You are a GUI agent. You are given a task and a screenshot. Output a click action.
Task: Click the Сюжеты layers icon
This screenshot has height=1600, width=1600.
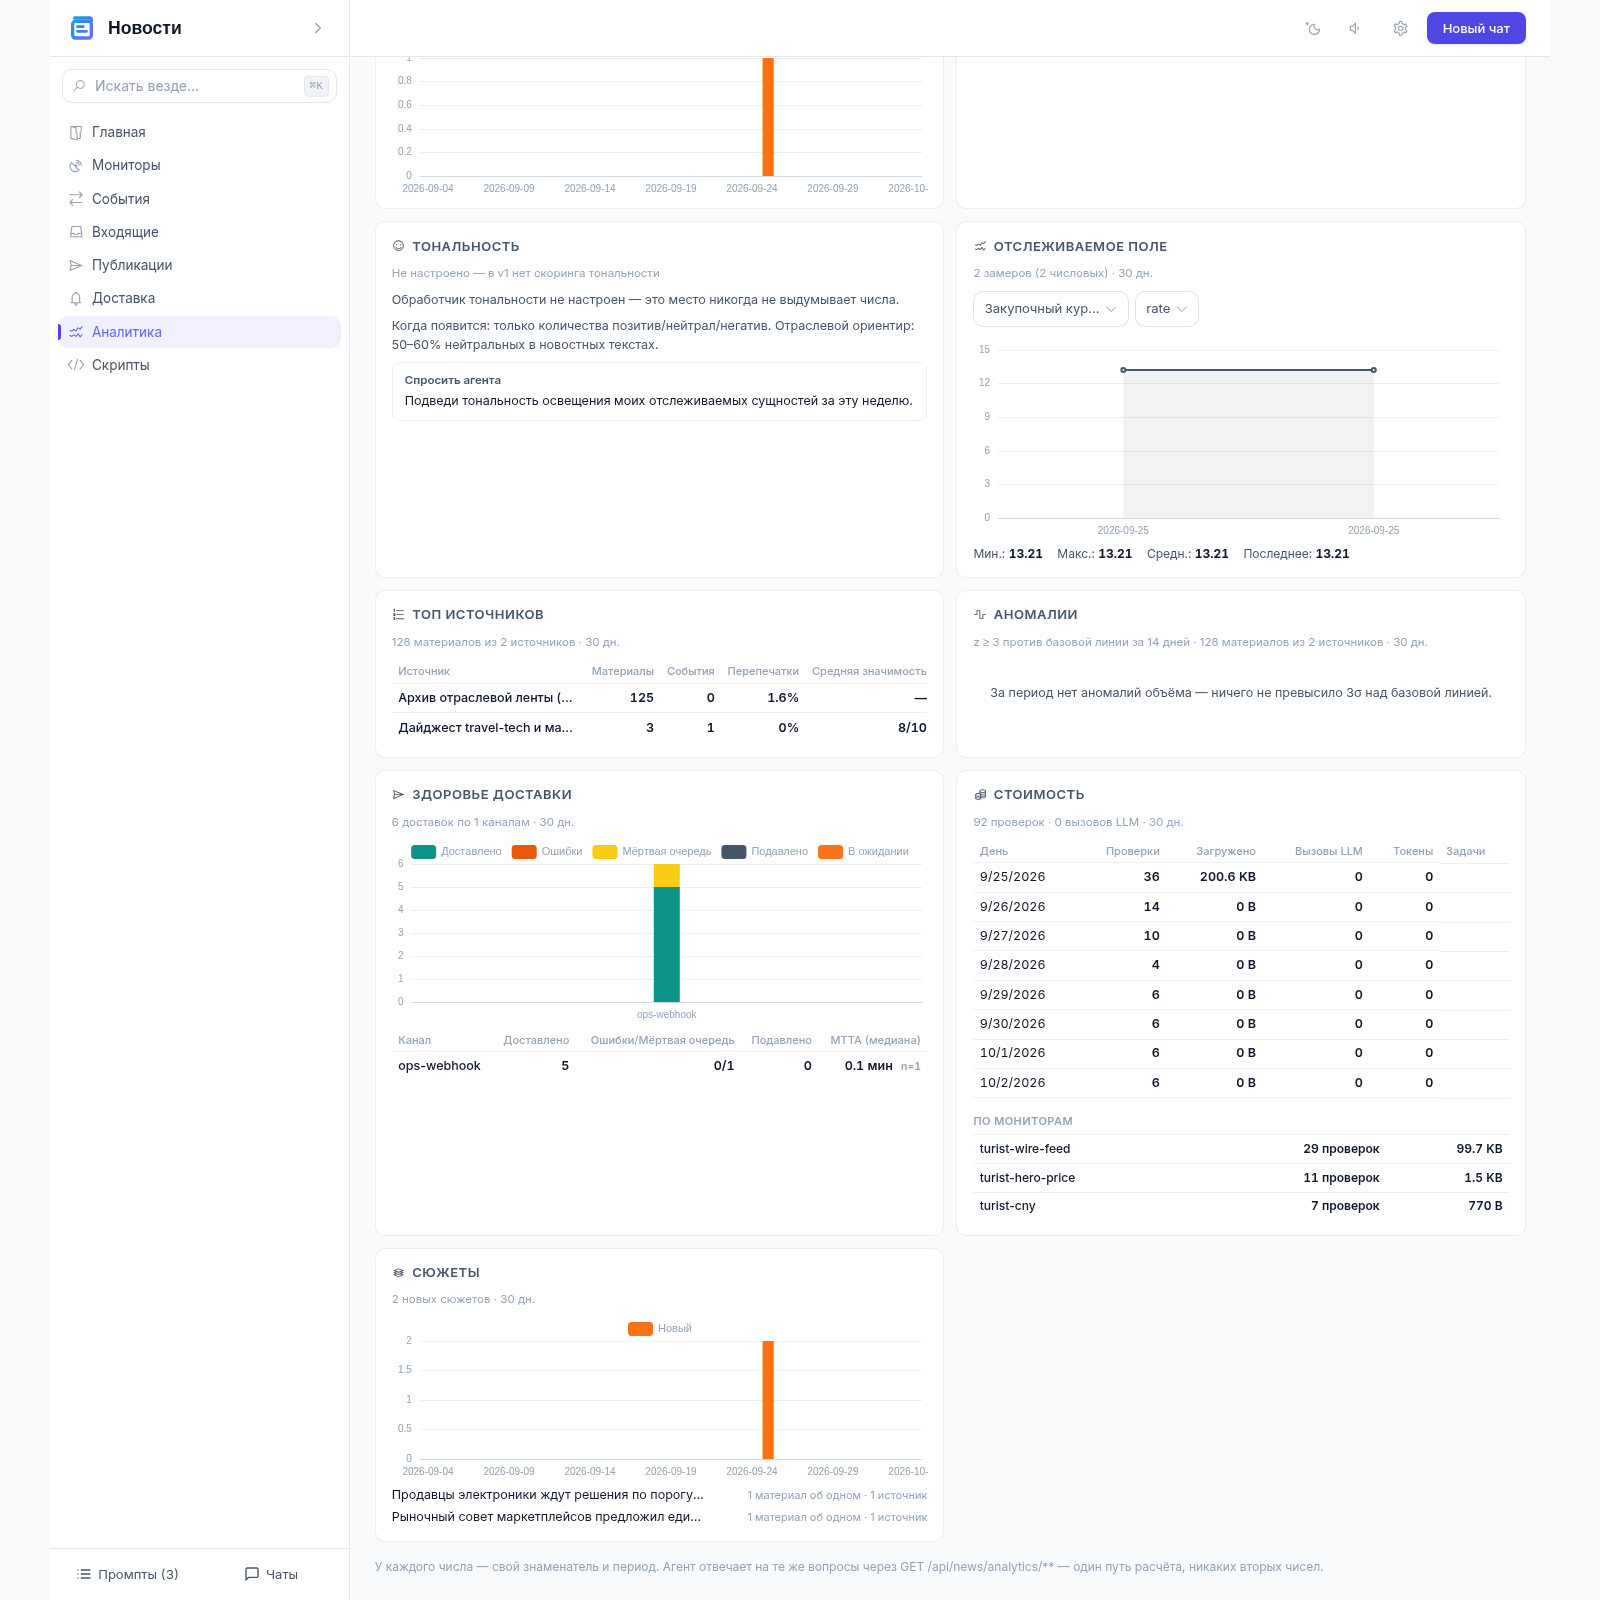pos(398,1273)
